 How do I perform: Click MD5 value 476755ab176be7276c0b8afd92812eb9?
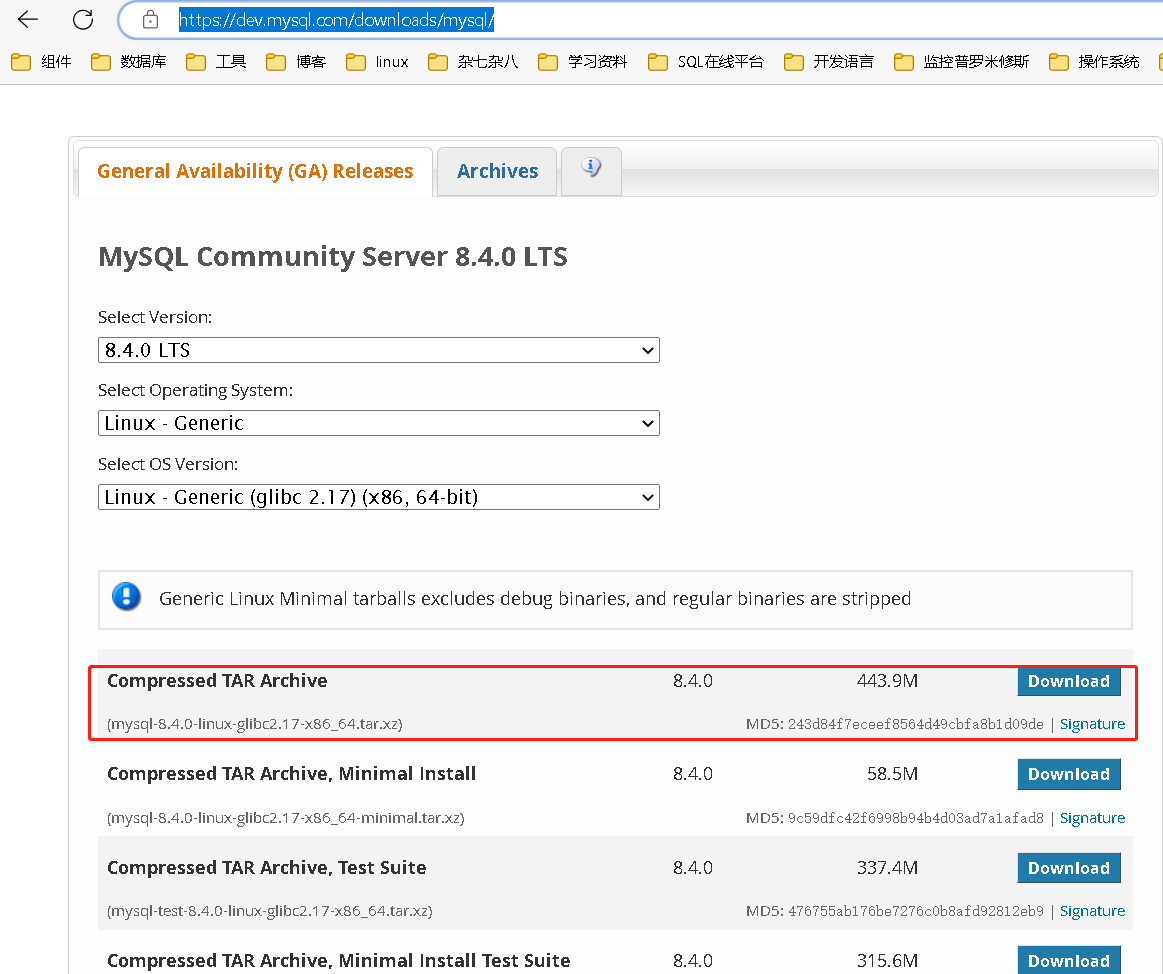[x=915, y=911]
